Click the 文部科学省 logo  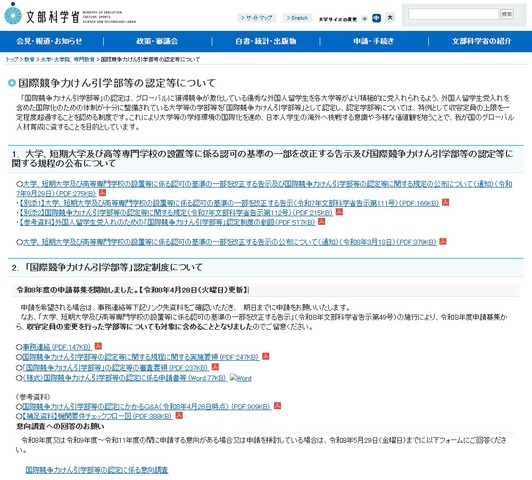pyautogui.click(x=70, y=14)
